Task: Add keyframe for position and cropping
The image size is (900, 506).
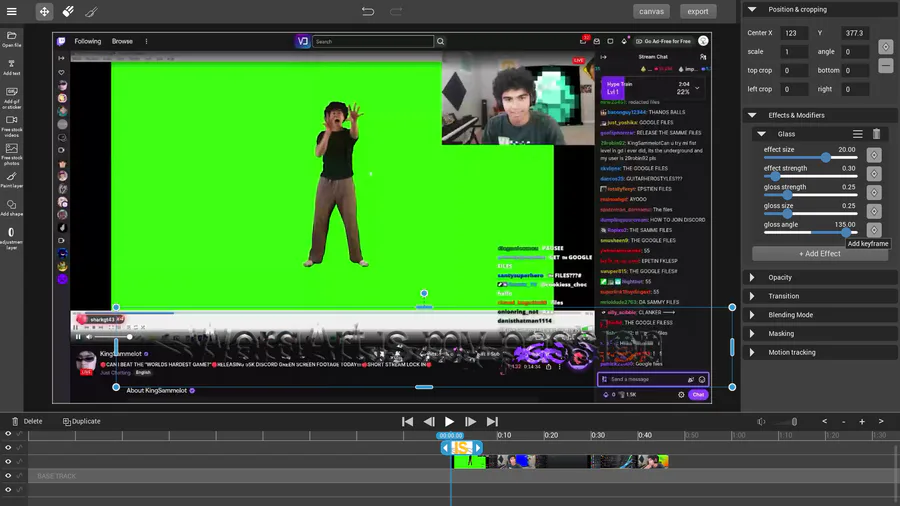Action: [x=886, y=47]
